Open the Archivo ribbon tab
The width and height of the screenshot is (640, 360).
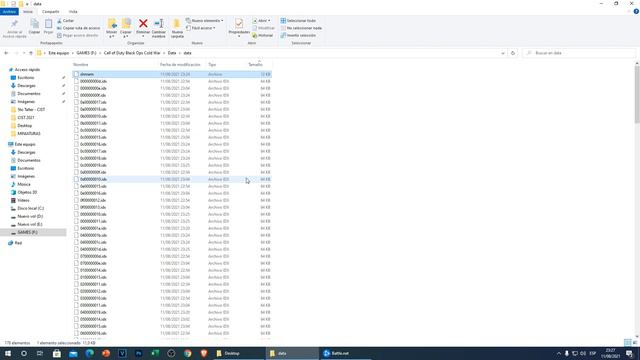pyautogui.click(x=9, y=12)
